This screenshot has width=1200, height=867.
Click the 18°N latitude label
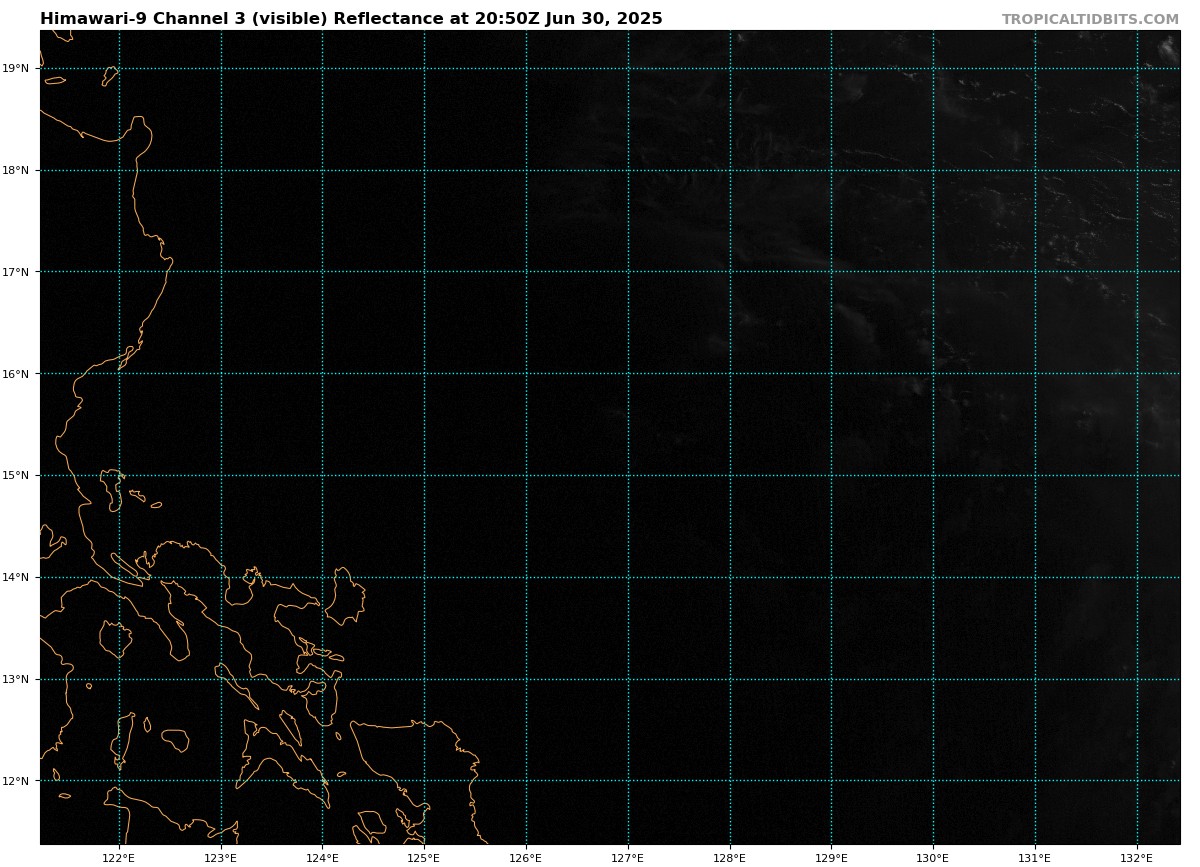pyautogui.click(x=15, y=170)
